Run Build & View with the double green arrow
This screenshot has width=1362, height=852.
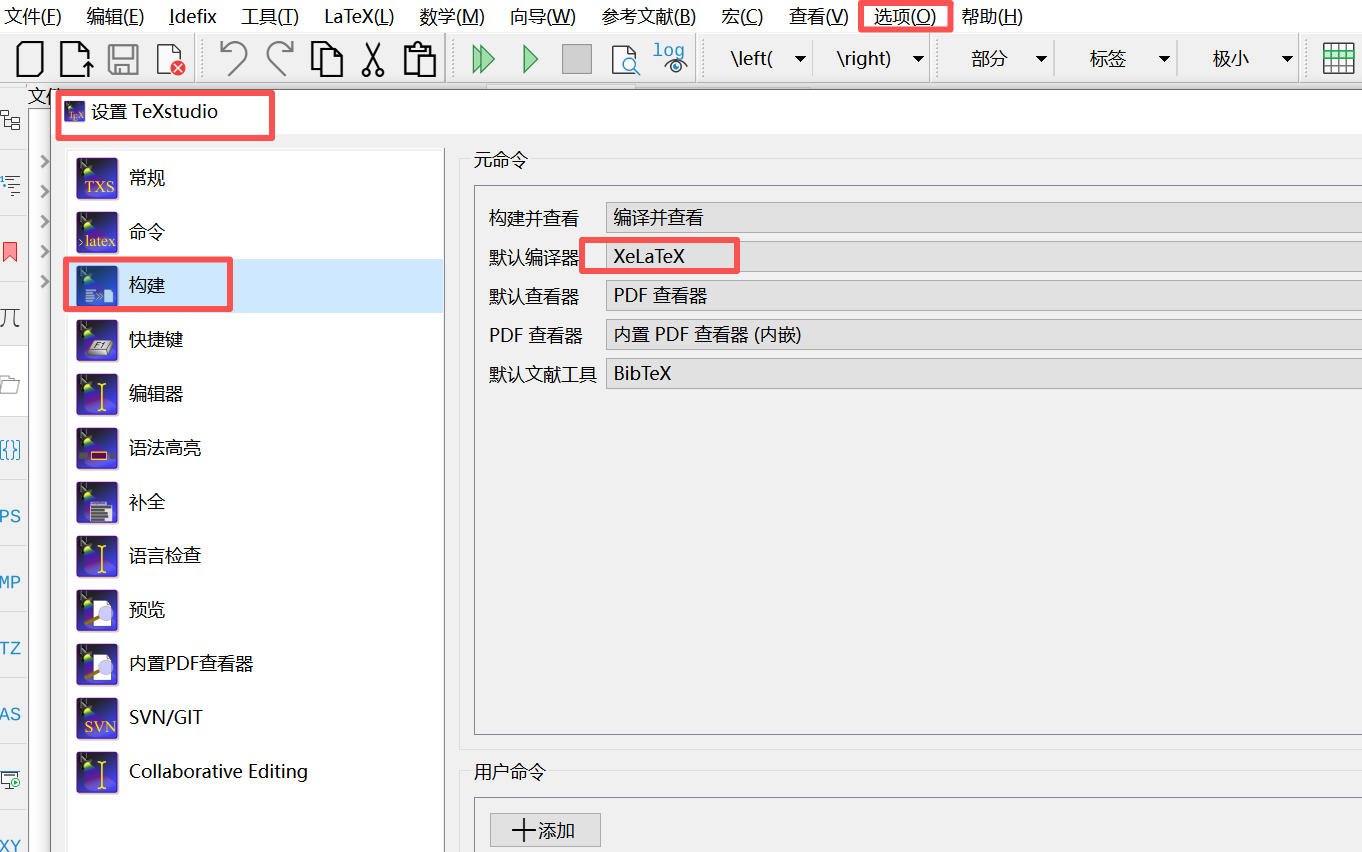click(483, 59)
